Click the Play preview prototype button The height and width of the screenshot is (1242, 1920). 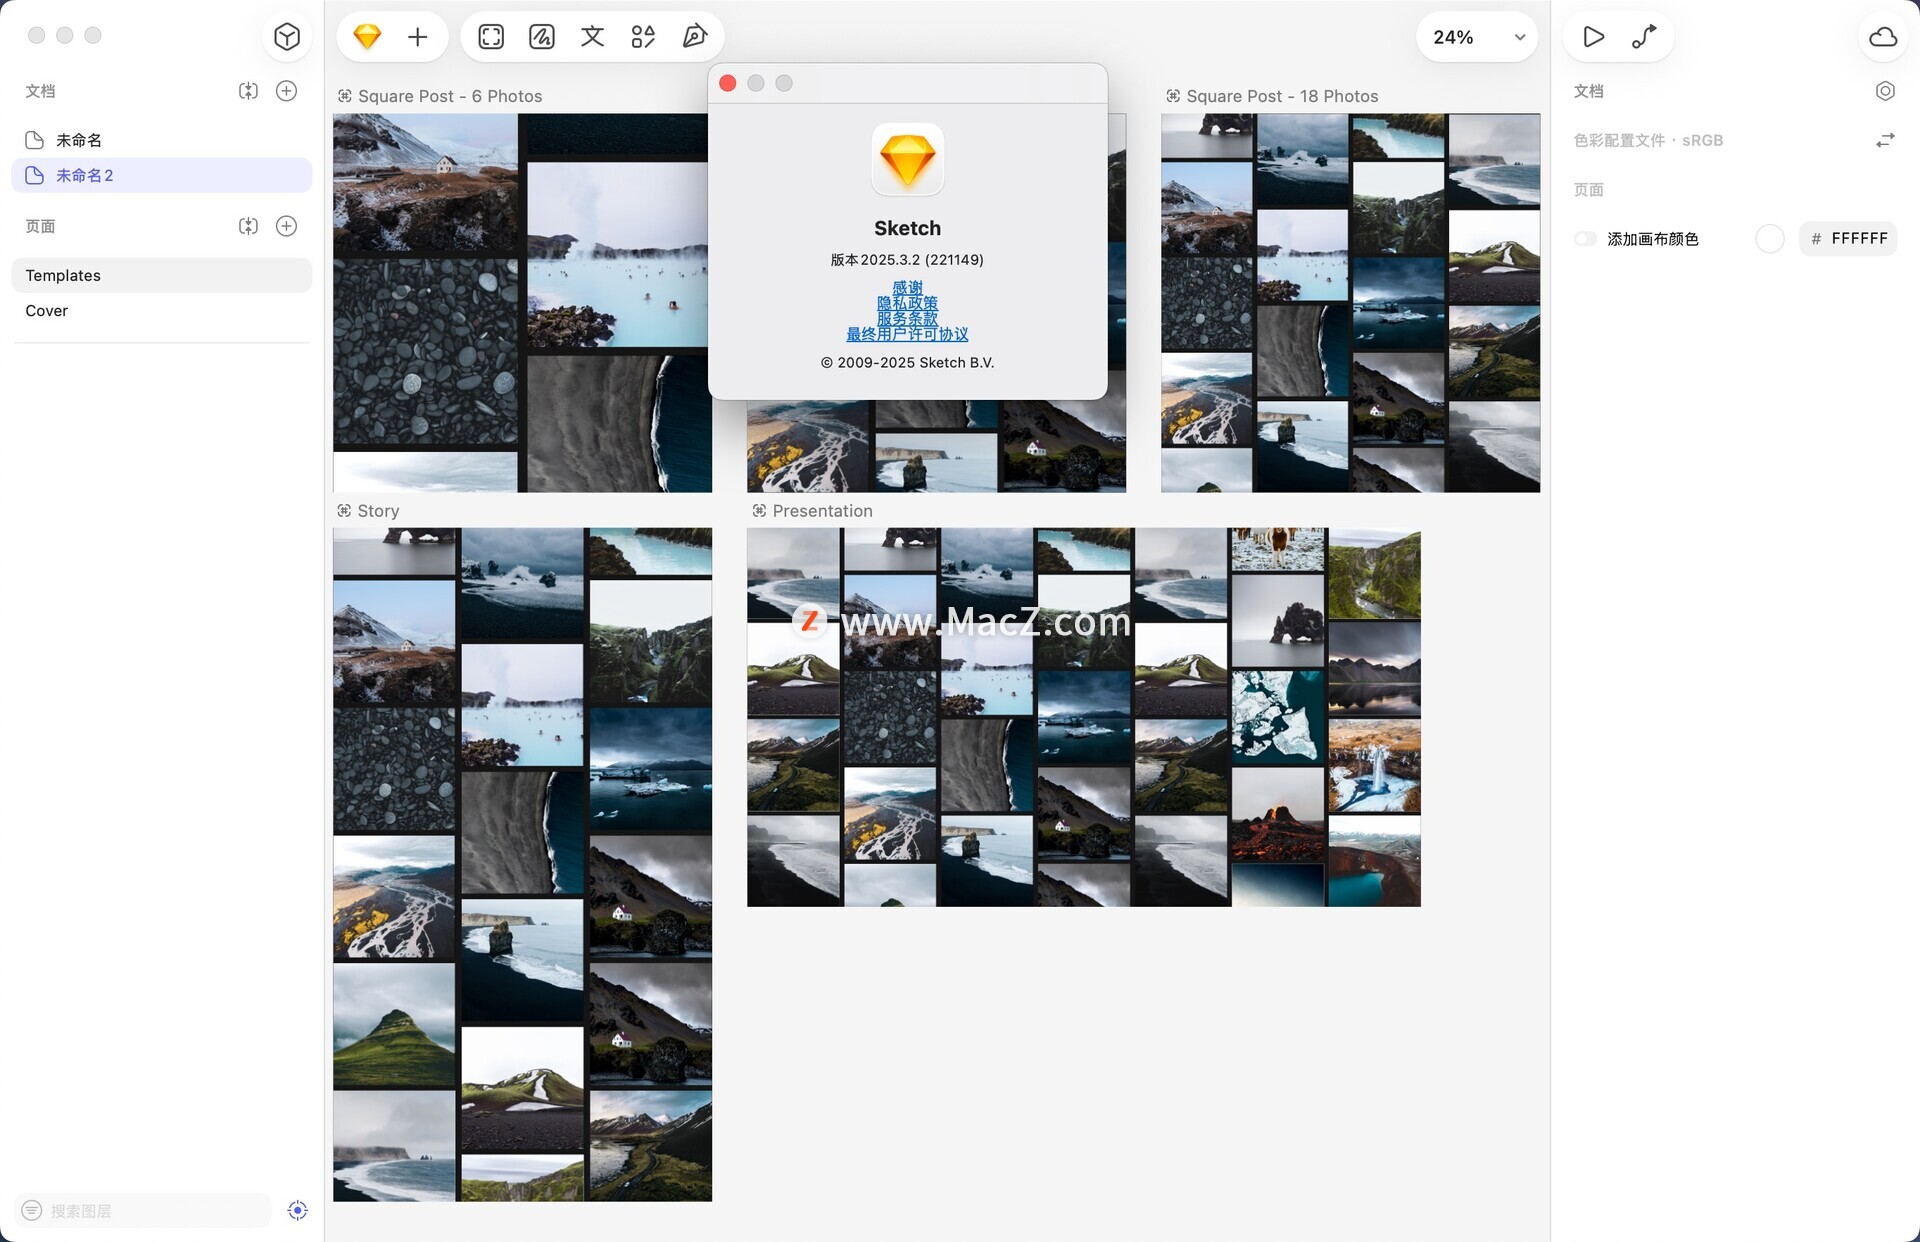(1593, 37)
